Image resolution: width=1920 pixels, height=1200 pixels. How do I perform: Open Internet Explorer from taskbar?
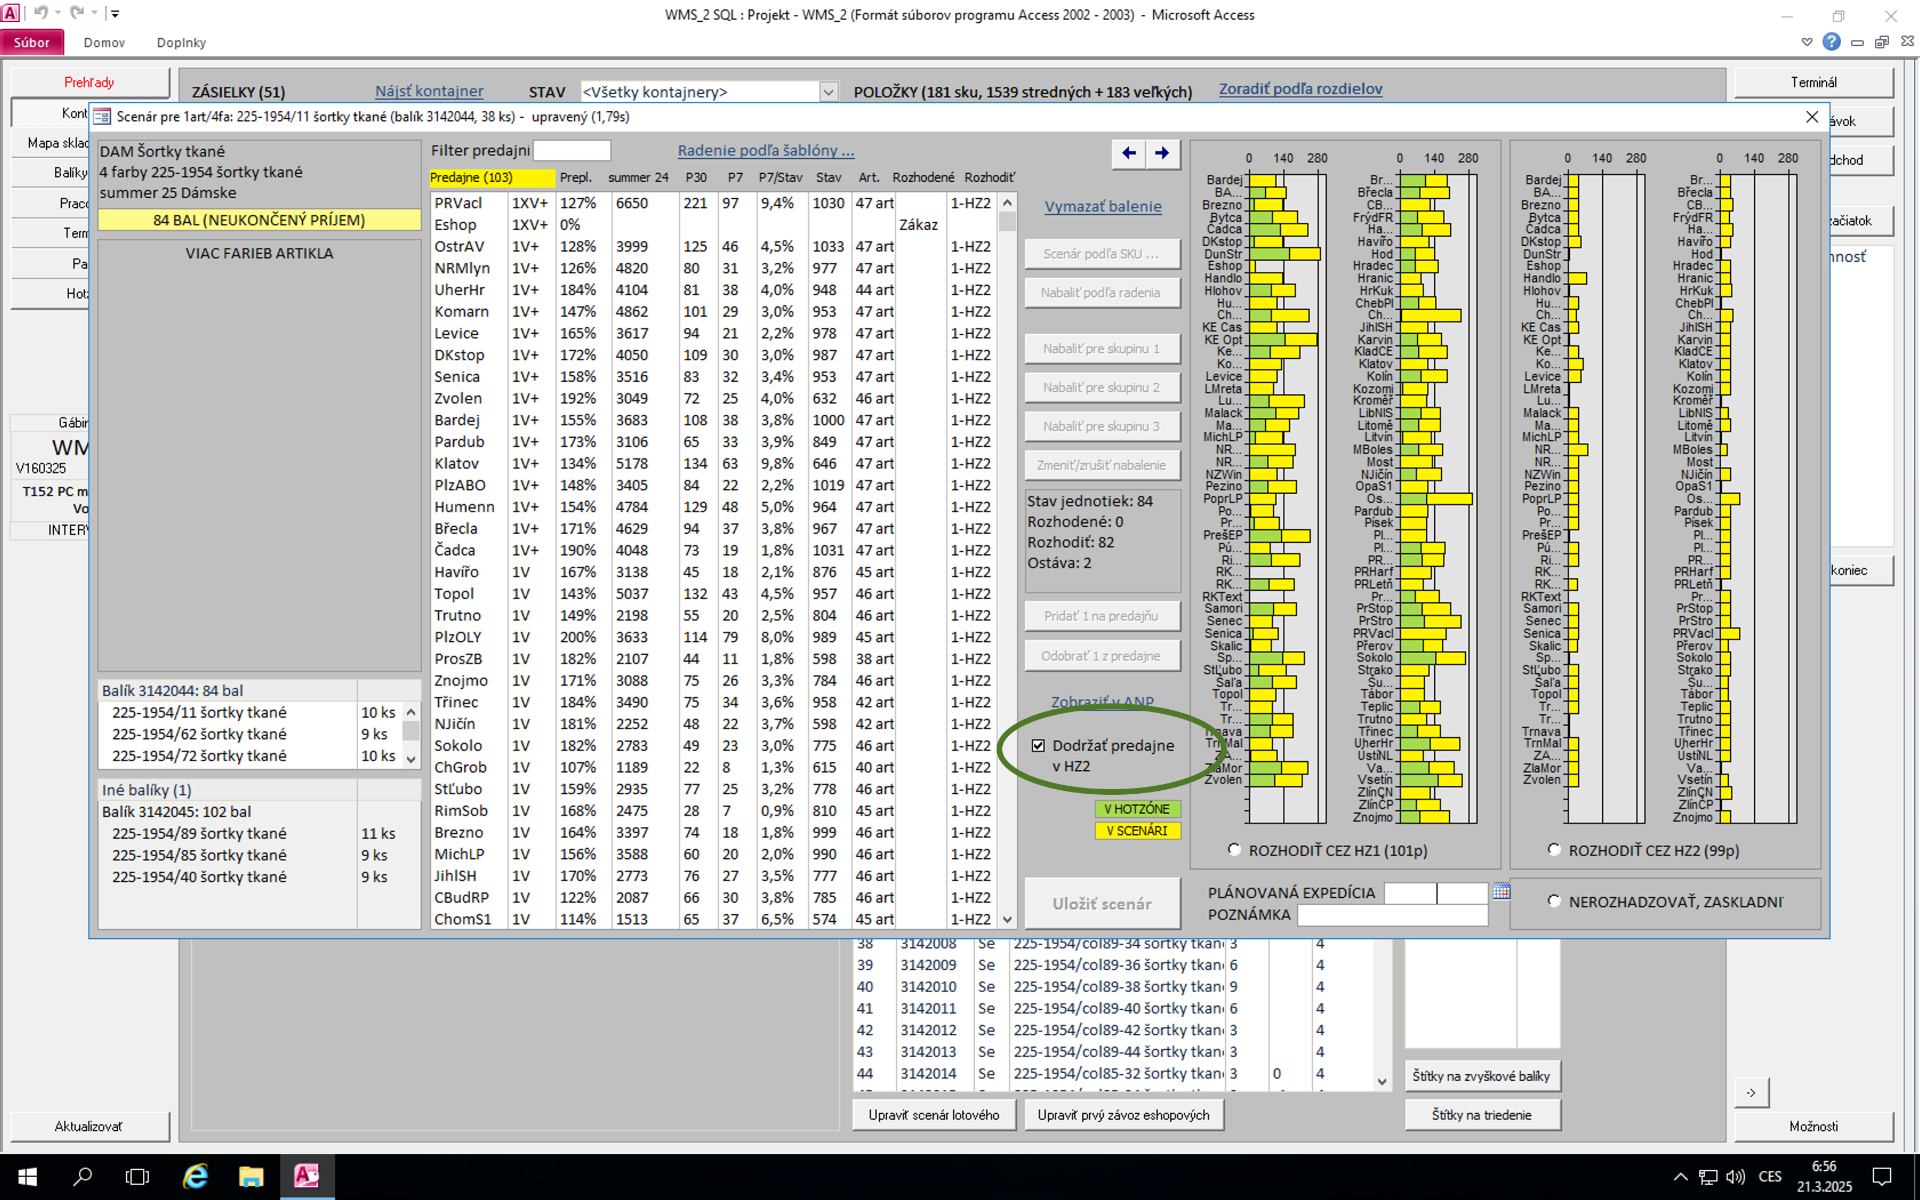(194, 1176)
